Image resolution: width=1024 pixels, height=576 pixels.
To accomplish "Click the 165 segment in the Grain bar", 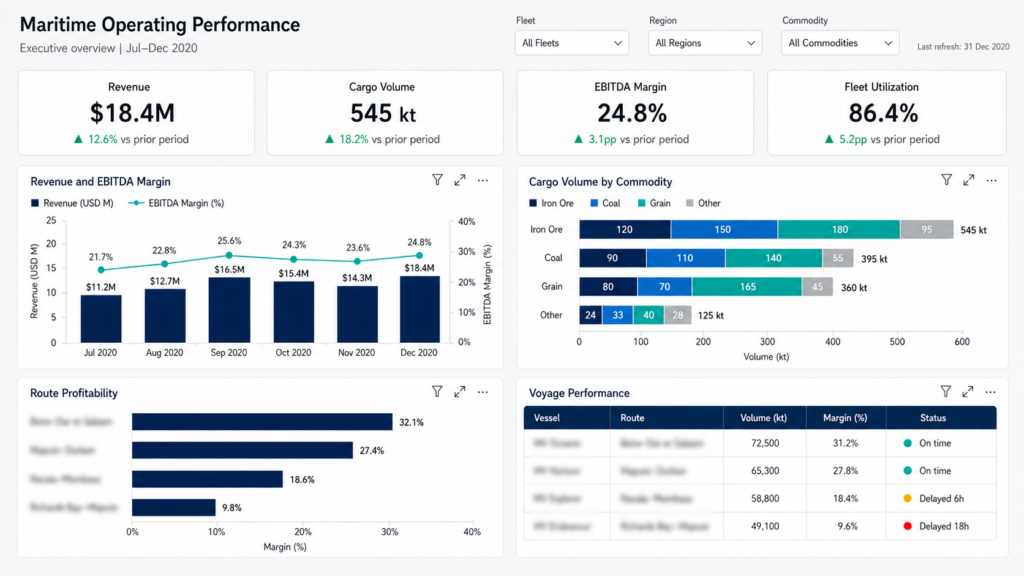I will [746, 287].
